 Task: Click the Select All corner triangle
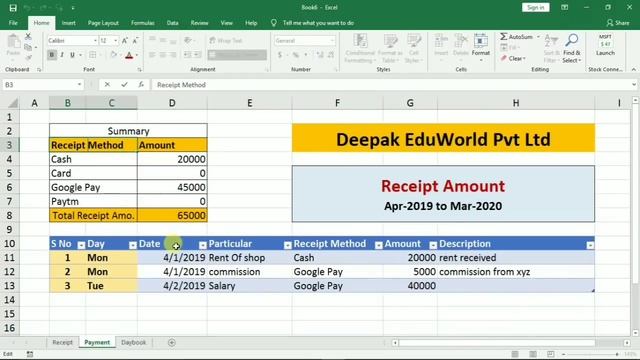tap(13, 103)
